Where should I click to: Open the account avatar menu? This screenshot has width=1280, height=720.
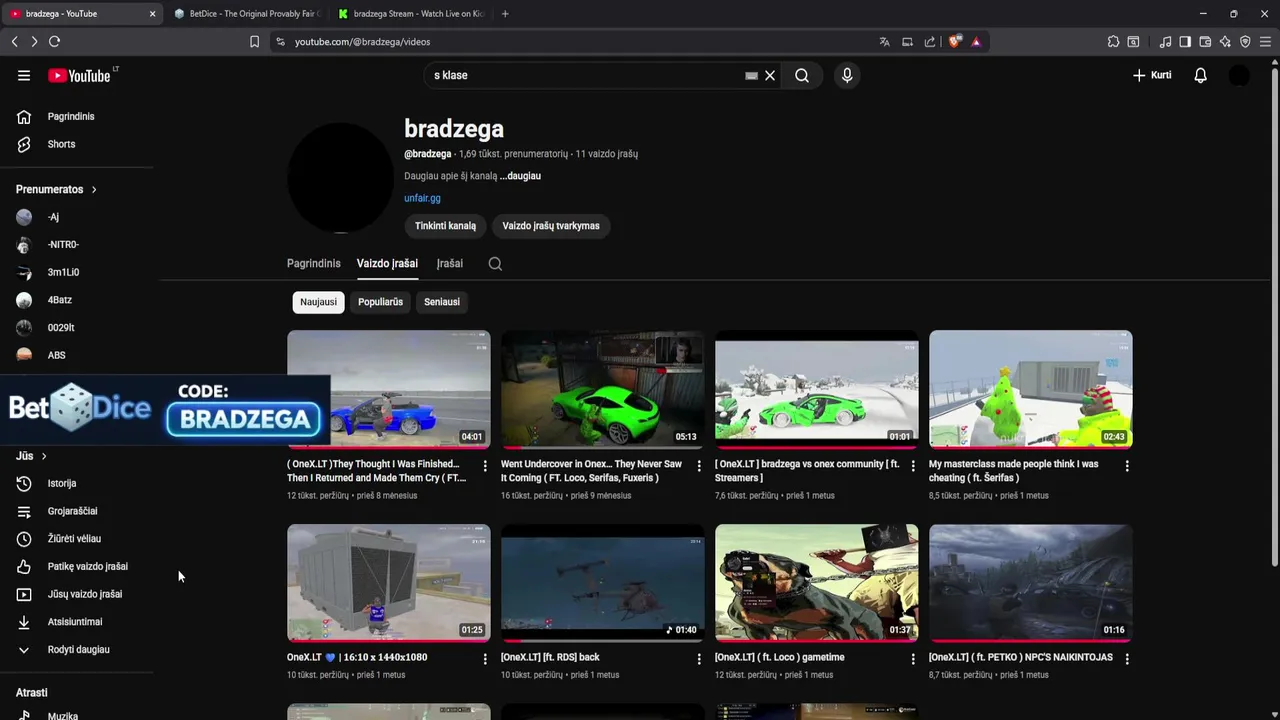tap(1239, 75)
